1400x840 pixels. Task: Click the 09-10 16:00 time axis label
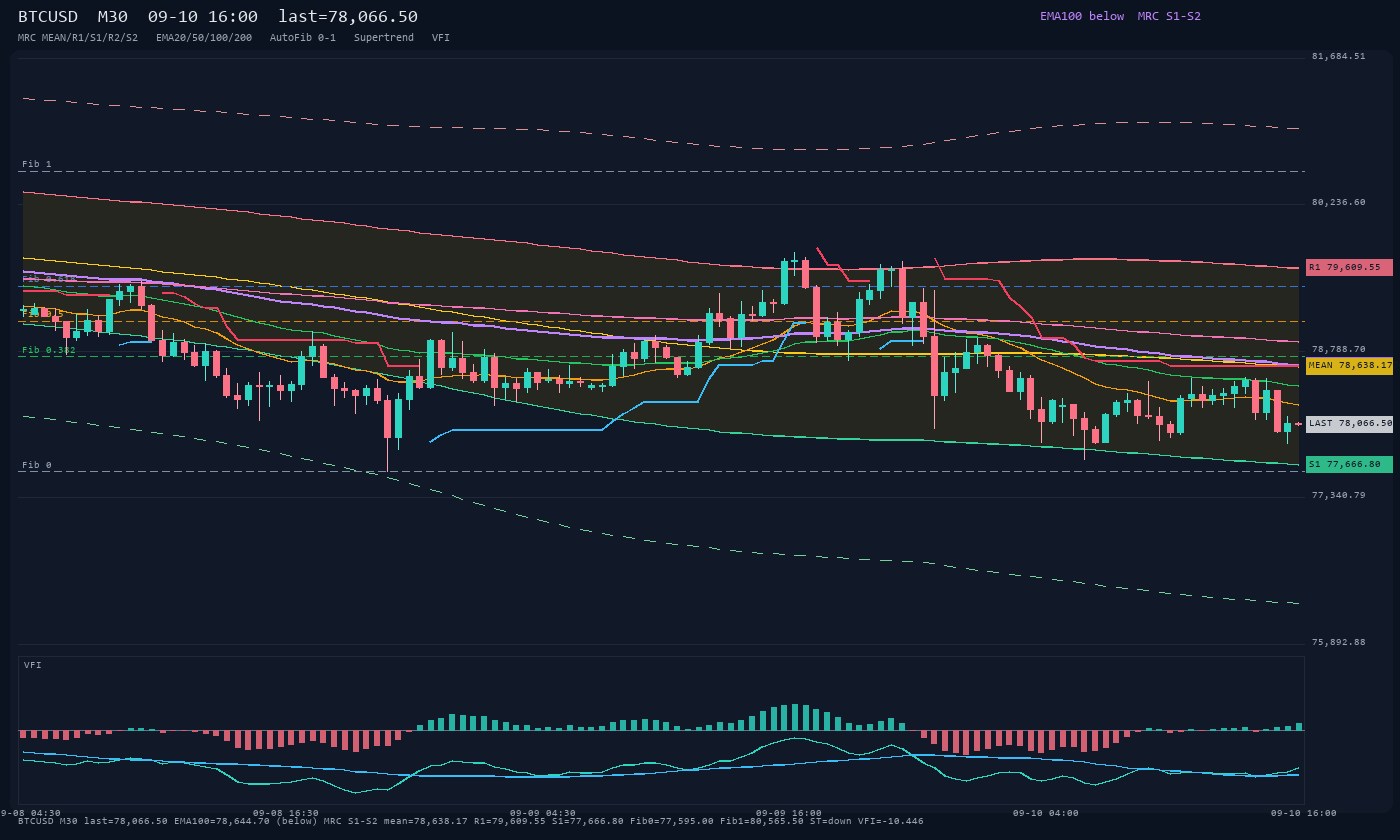tap(1303, 813)
